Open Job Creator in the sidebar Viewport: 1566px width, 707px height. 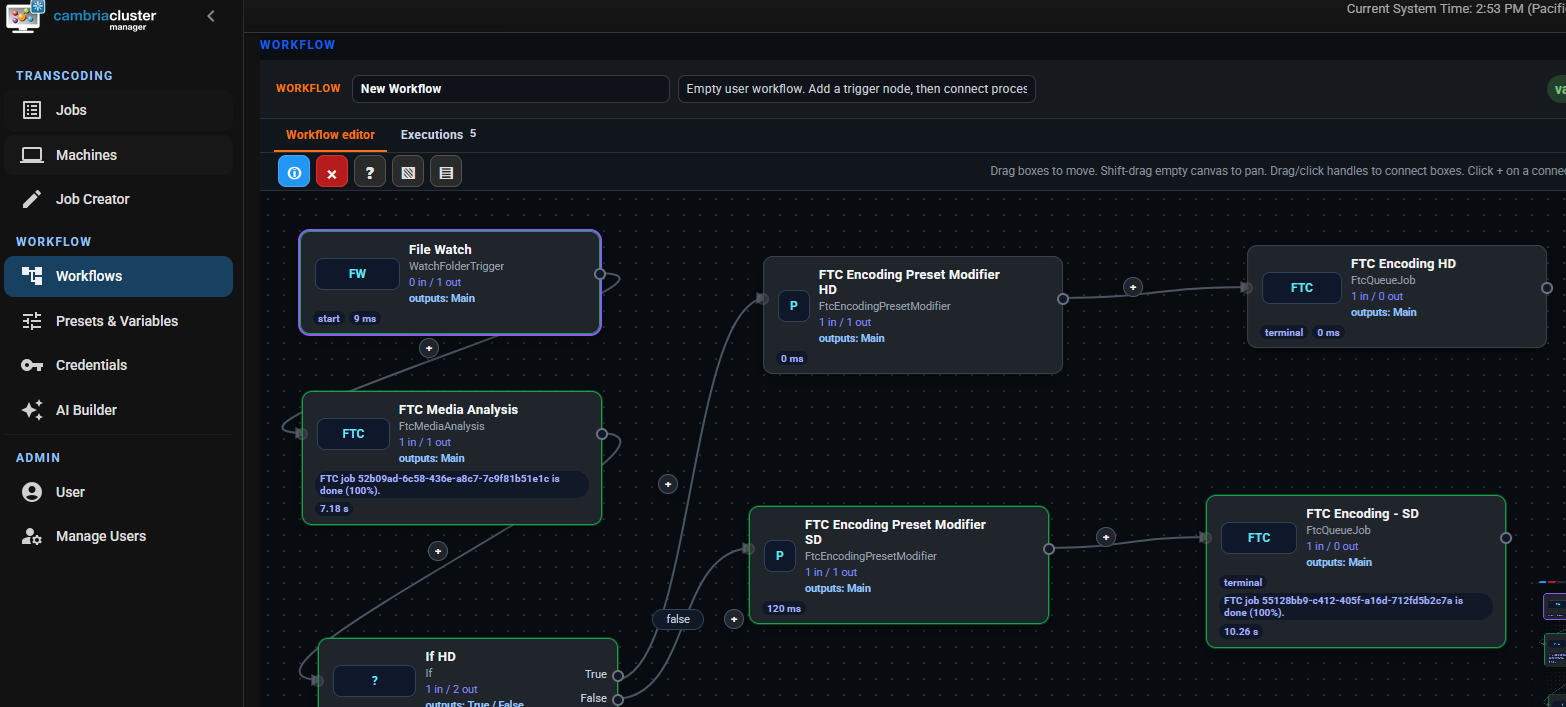click(x=118, y=199)
